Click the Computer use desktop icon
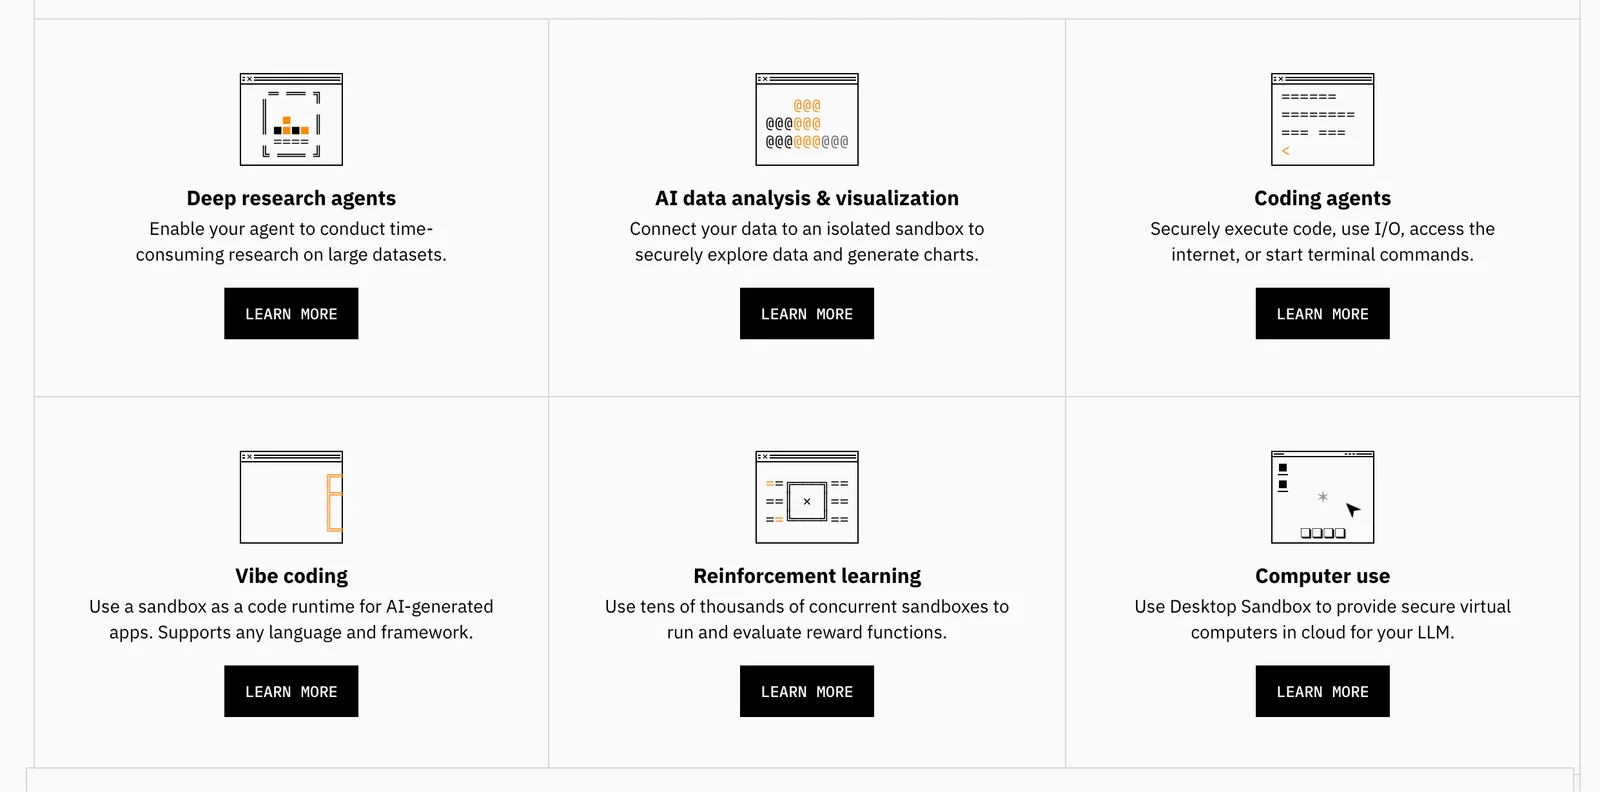 (x=1322, y=497)
